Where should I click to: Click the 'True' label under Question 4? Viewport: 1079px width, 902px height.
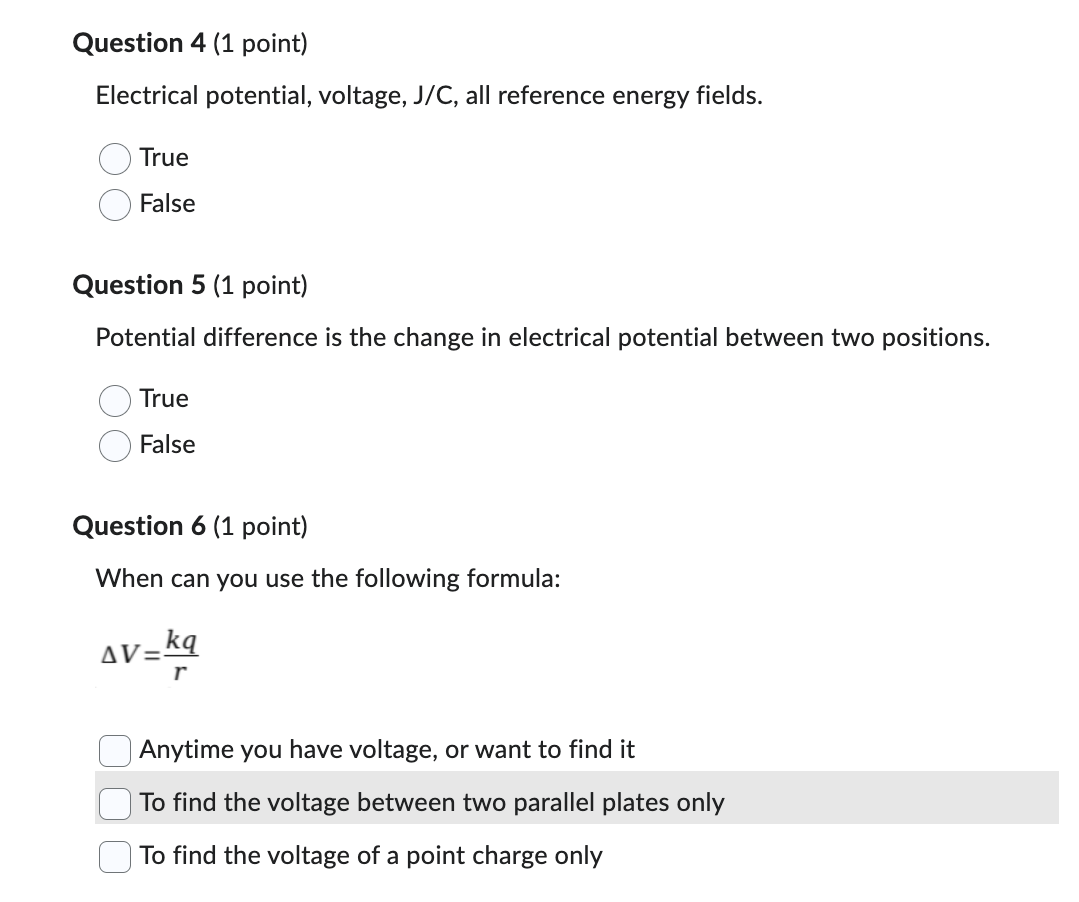coord(163,157)
